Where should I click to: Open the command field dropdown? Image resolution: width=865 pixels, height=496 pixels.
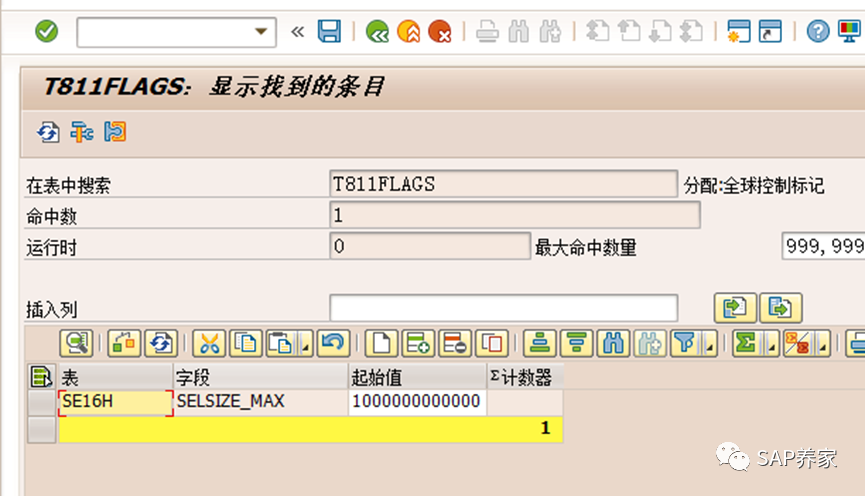coord(261,32)
